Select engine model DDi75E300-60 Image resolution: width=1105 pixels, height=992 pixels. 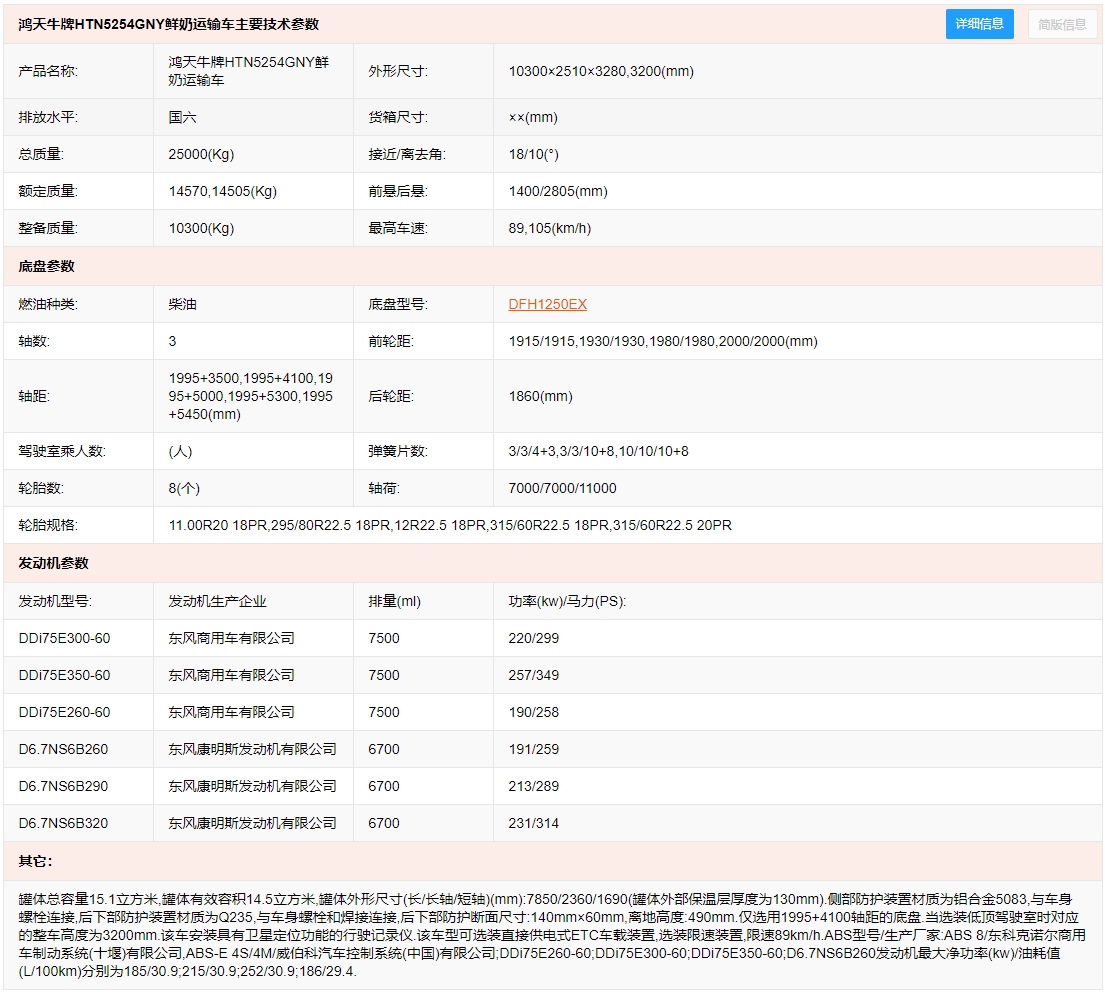[64, 638]
